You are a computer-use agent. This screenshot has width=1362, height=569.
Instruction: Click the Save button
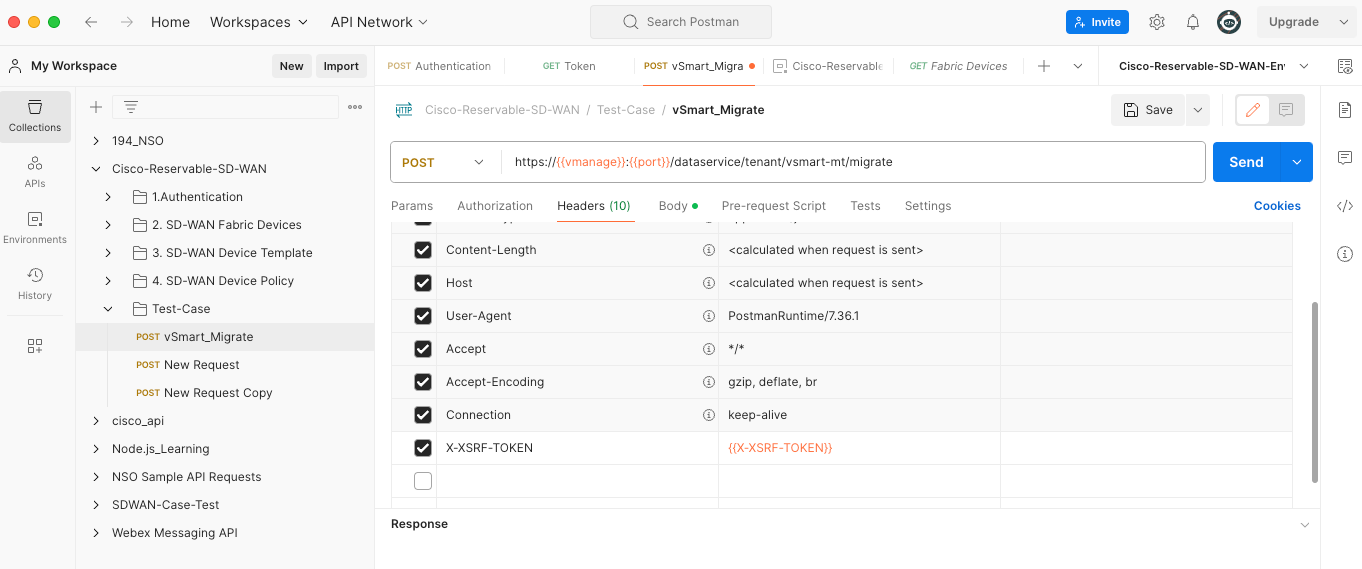point(1148,110)
